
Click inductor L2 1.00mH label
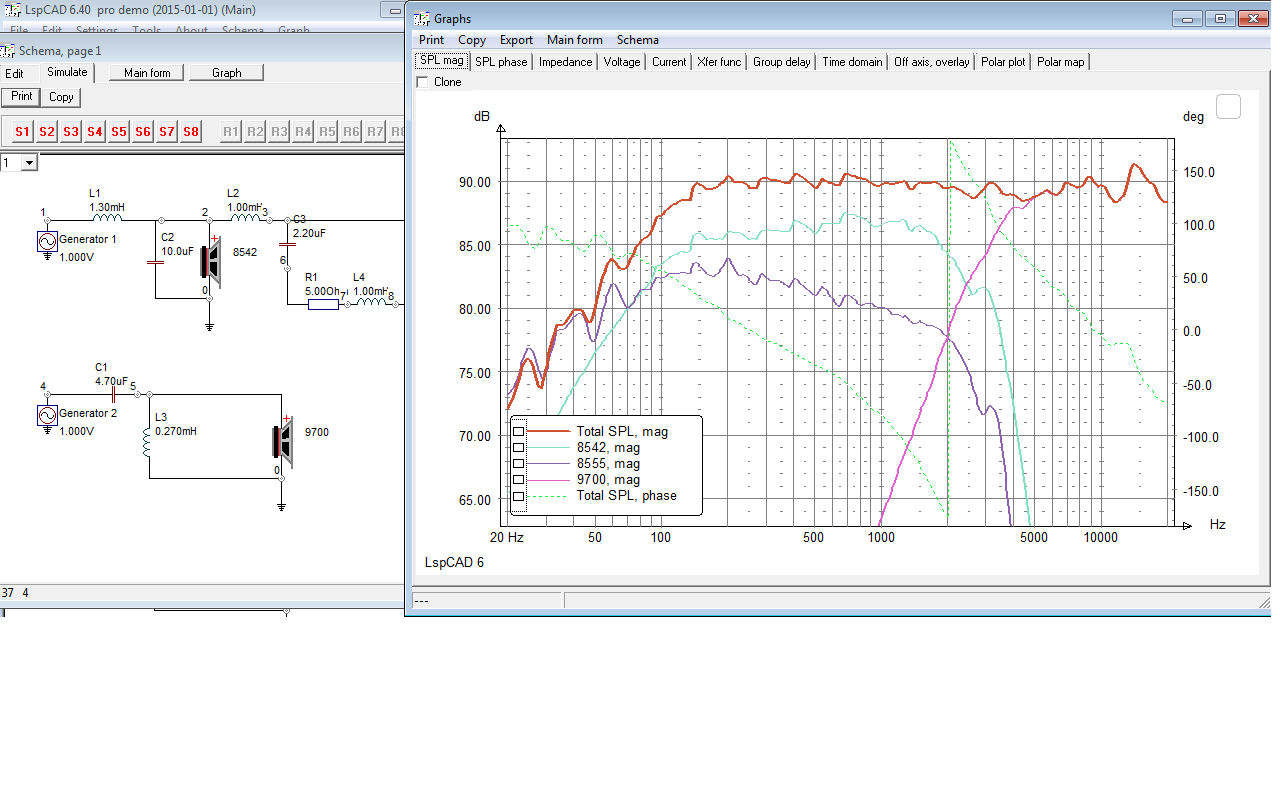coord(244,200)
